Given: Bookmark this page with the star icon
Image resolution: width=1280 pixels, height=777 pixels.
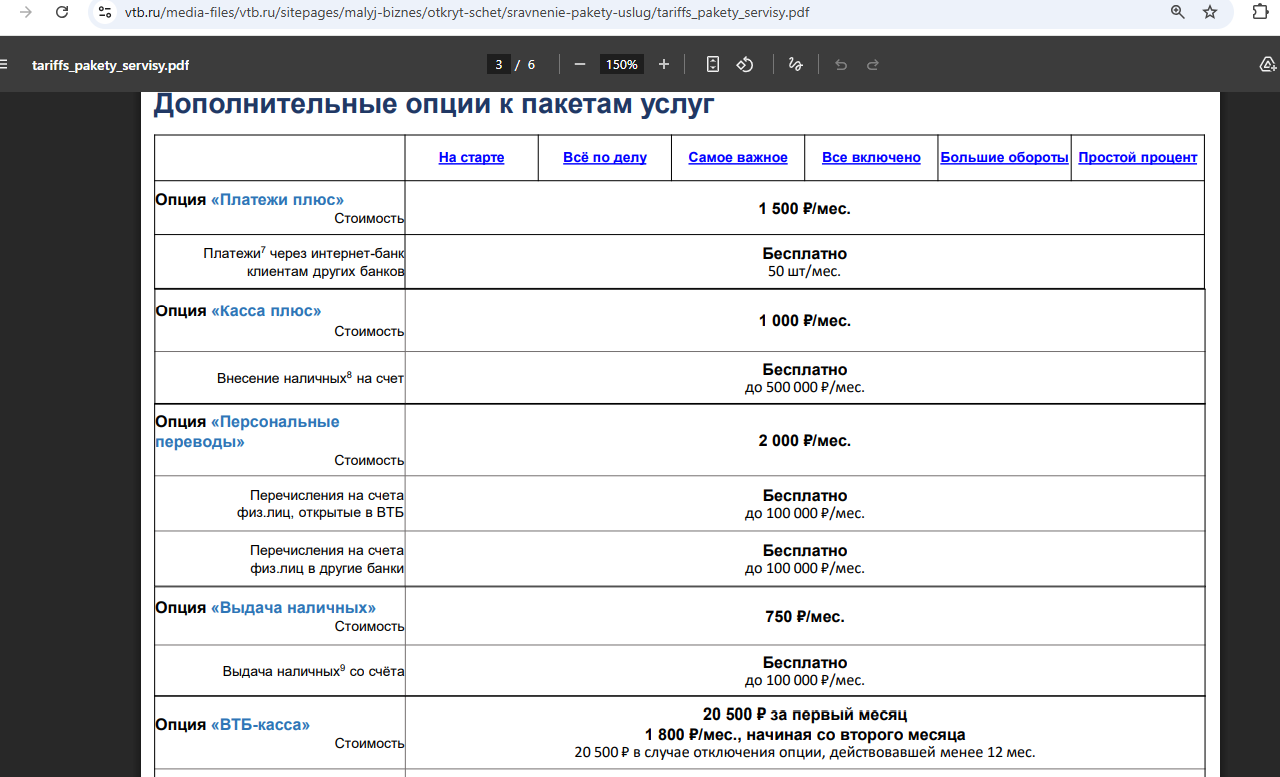Looking at the screenshot, I should tap(1210, 12).
